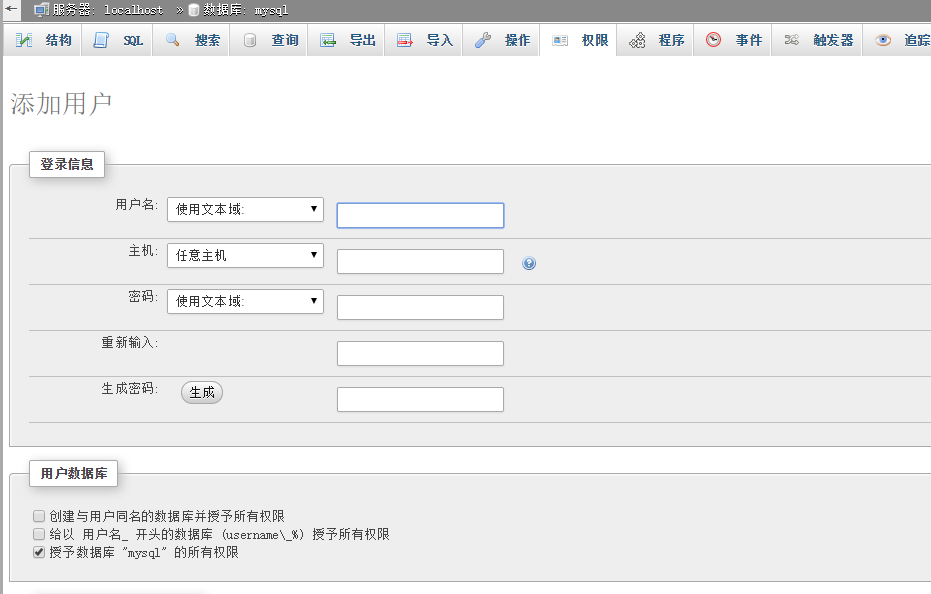Follow the localhost server link
The image size is (931, 594).
tap(134, 10)
